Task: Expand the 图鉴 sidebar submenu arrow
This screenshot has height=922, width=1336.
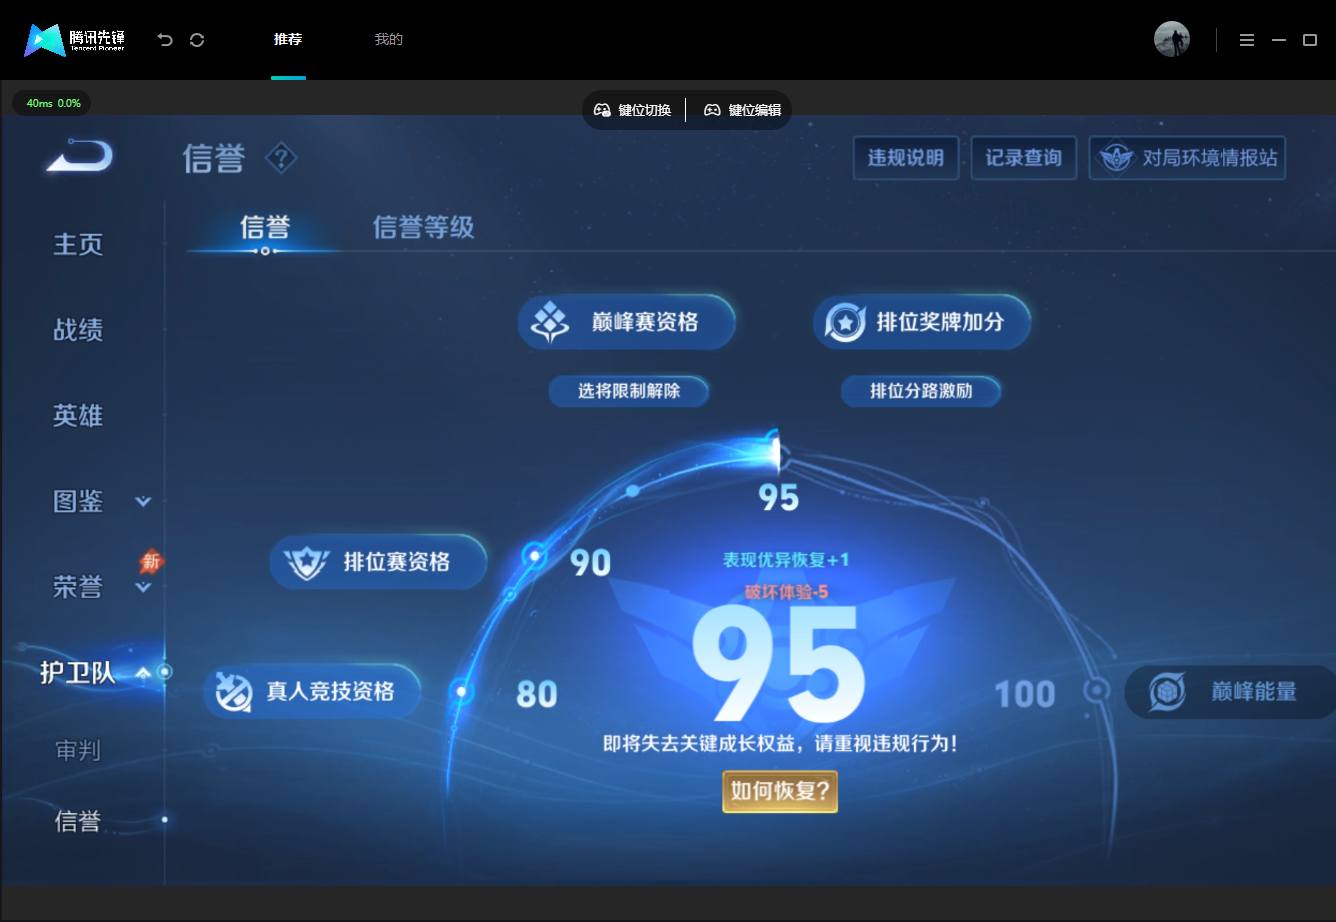Action: click(x=143, y=501)
